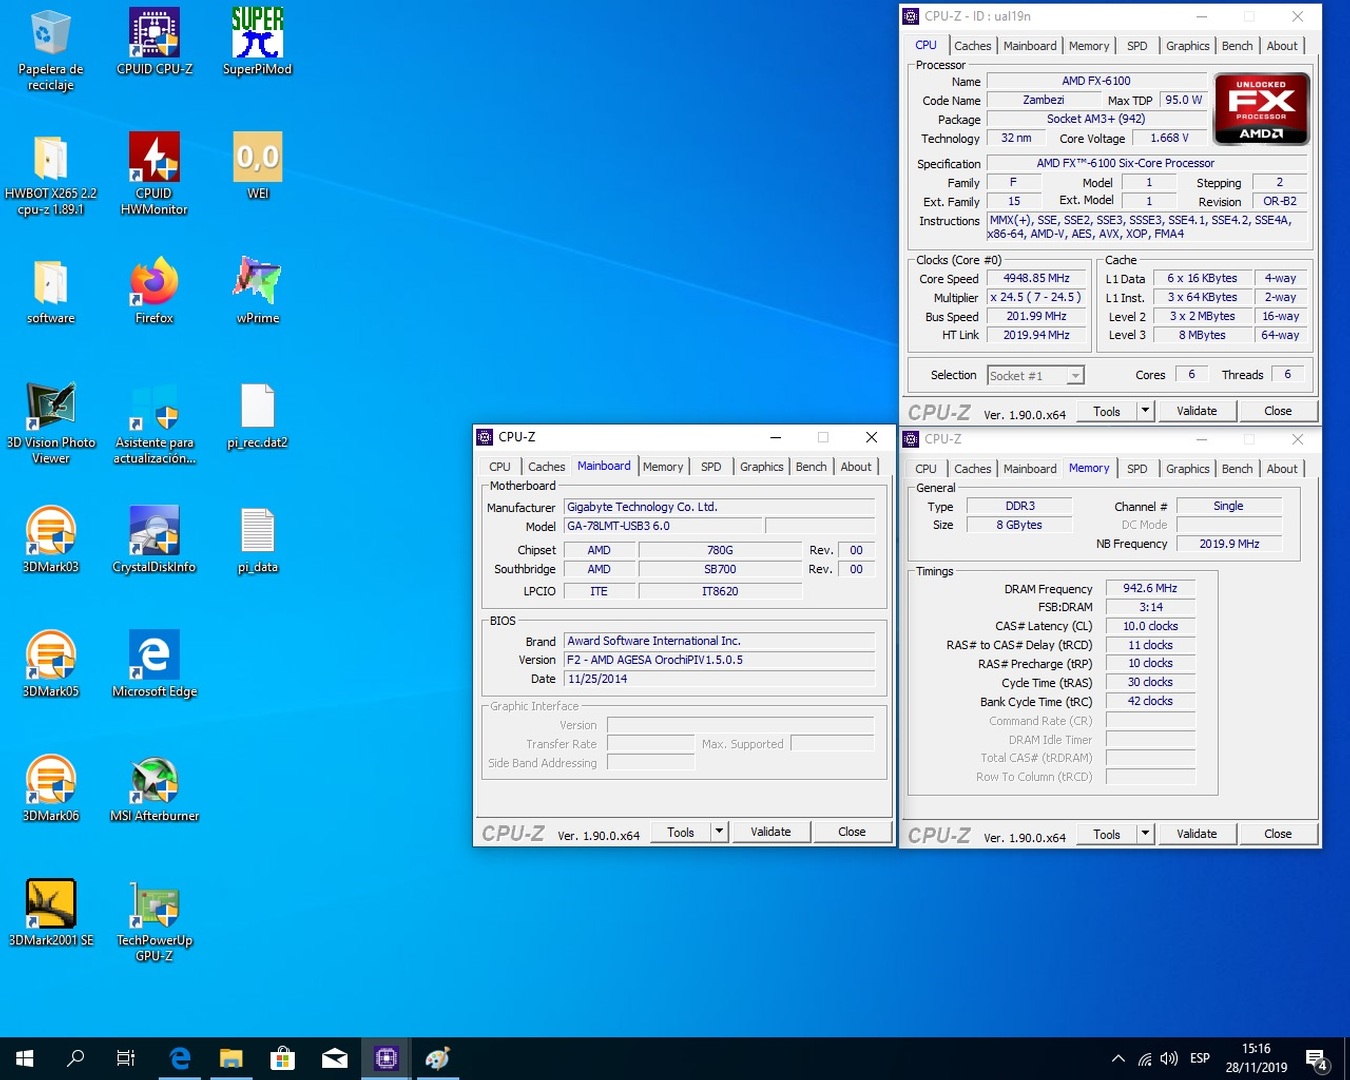Open Tools dropdown arrow in CPU window
This screenshot has width=1350, height=1080.
coord(1145,411)
